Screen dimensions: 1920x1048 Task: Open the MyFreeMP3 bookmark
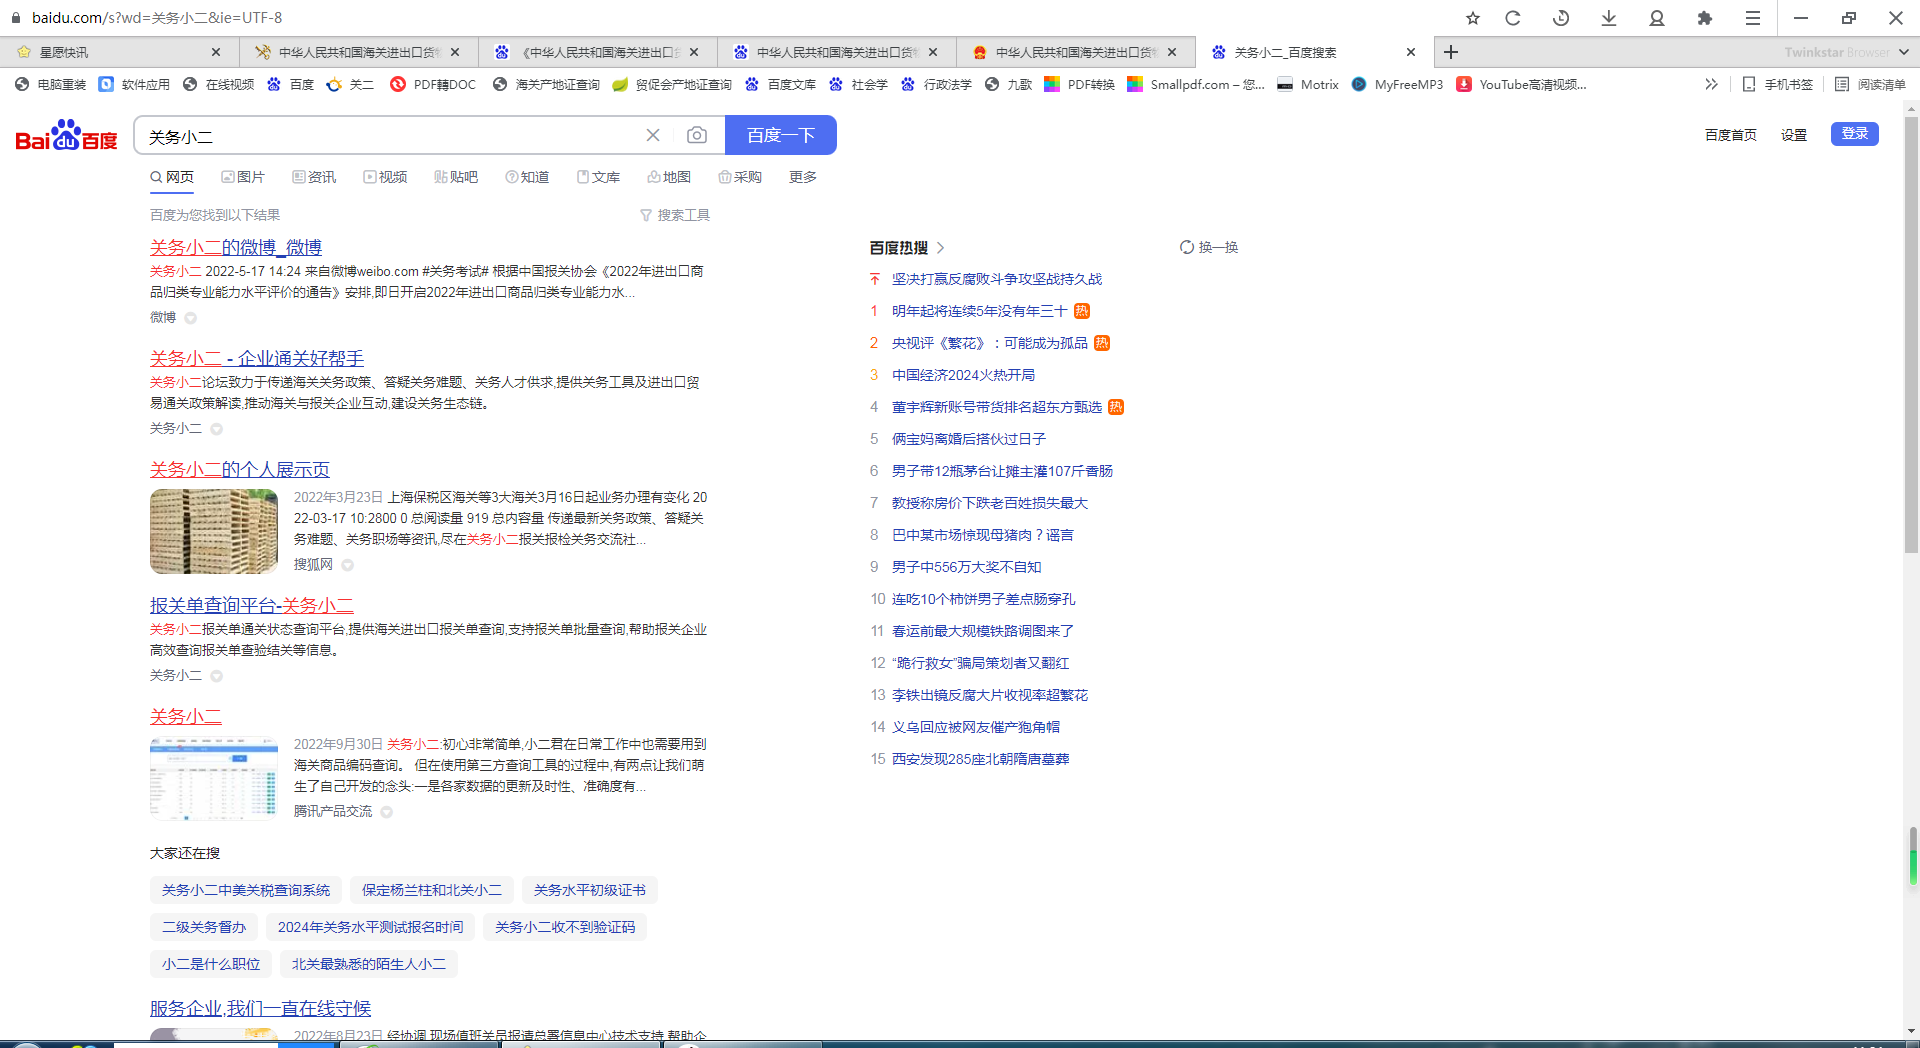point(1397,84)
